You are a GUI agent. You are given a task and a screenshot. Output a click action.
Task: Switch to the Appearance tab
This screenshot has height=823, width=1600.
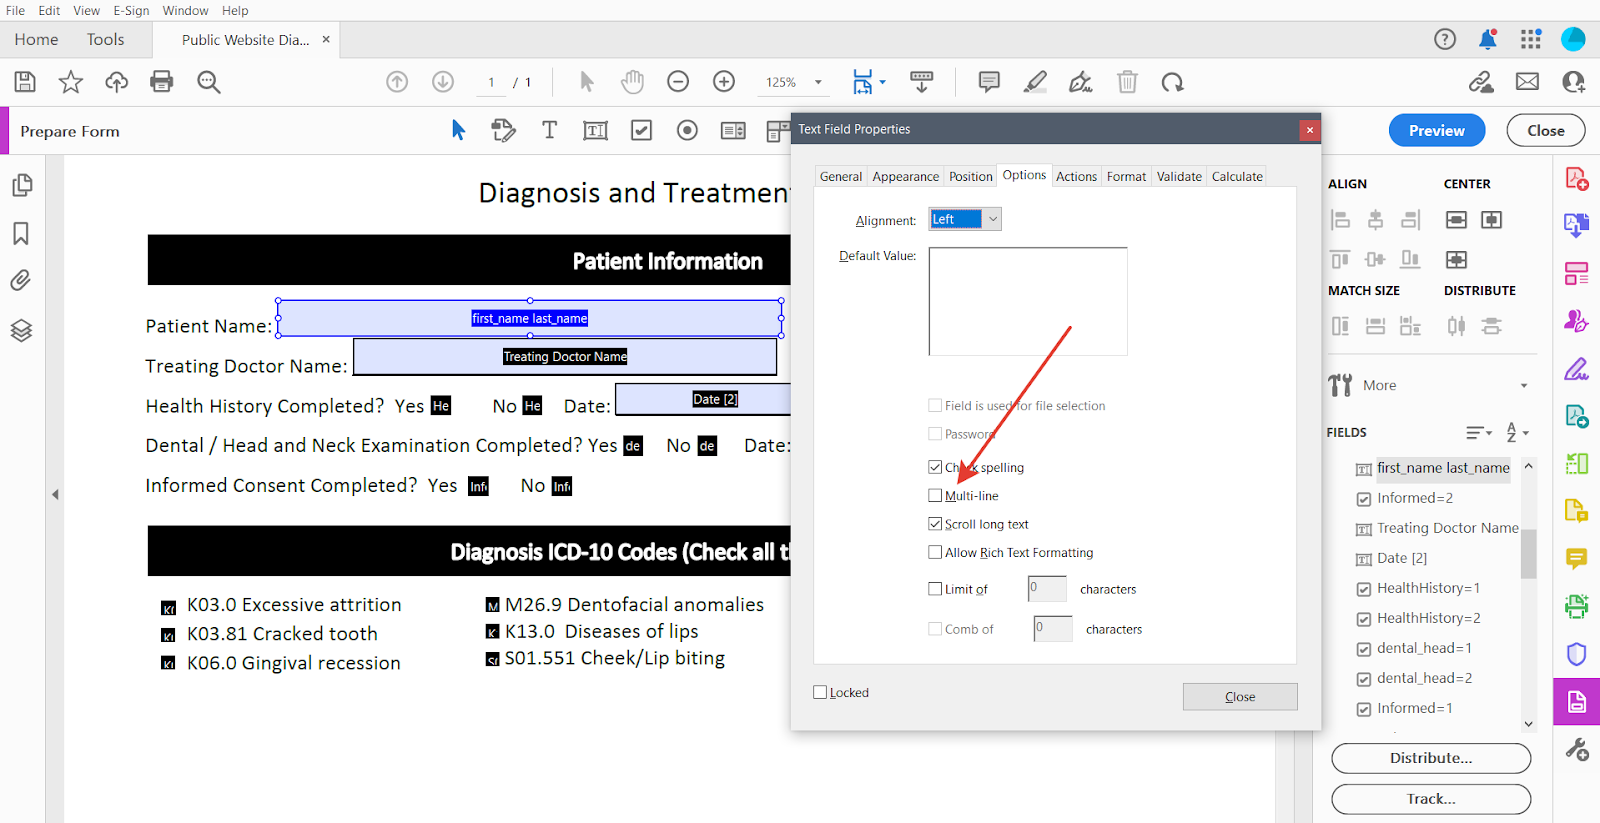point(905,177)
